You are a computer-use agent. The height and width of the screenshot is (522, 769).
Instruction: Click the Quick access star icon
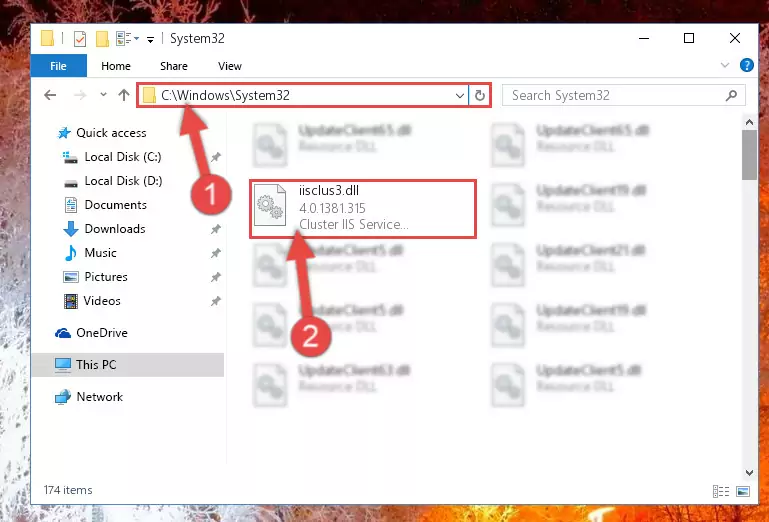64,133
